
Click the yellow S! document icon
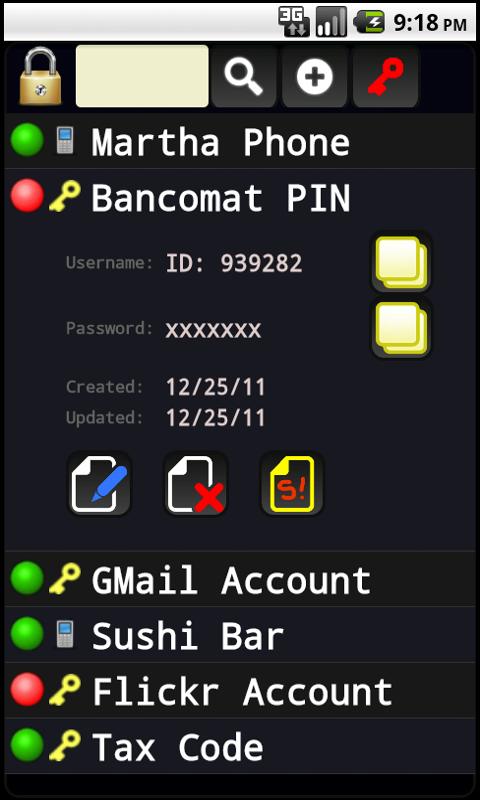point(292,484)
